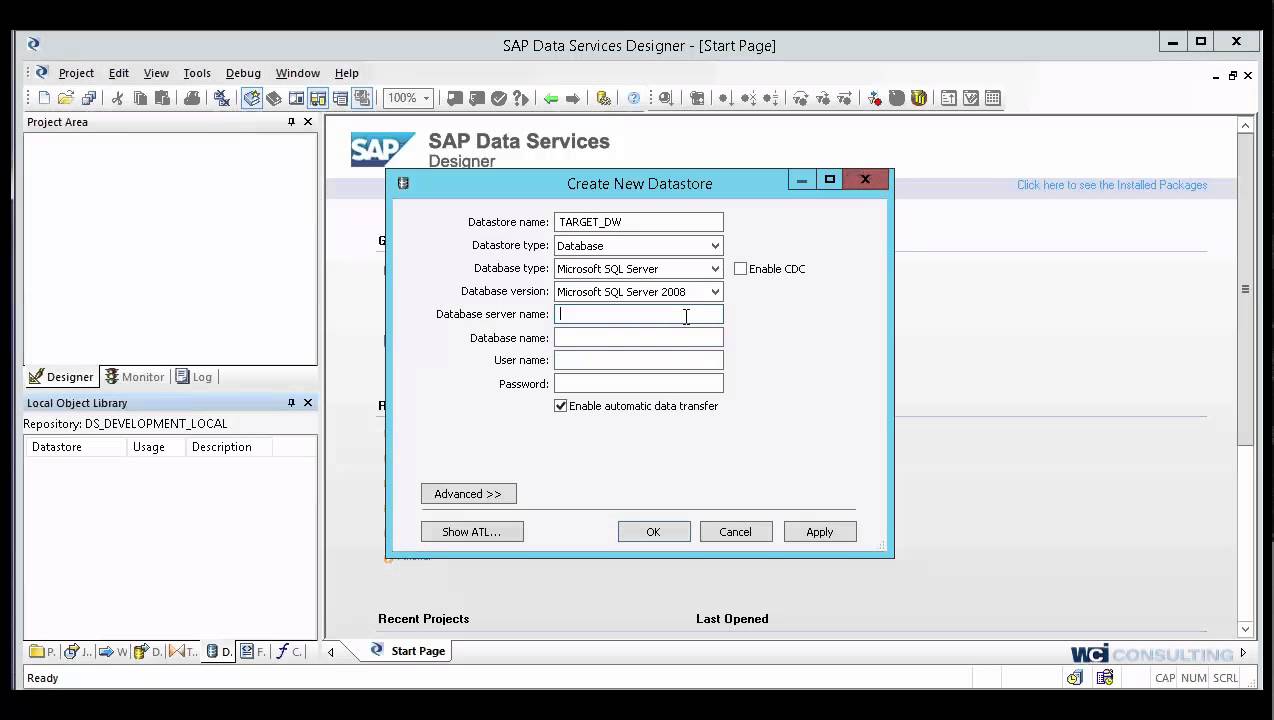
Task: Open the Datastore type dropdown
Action: click(715, 246)
